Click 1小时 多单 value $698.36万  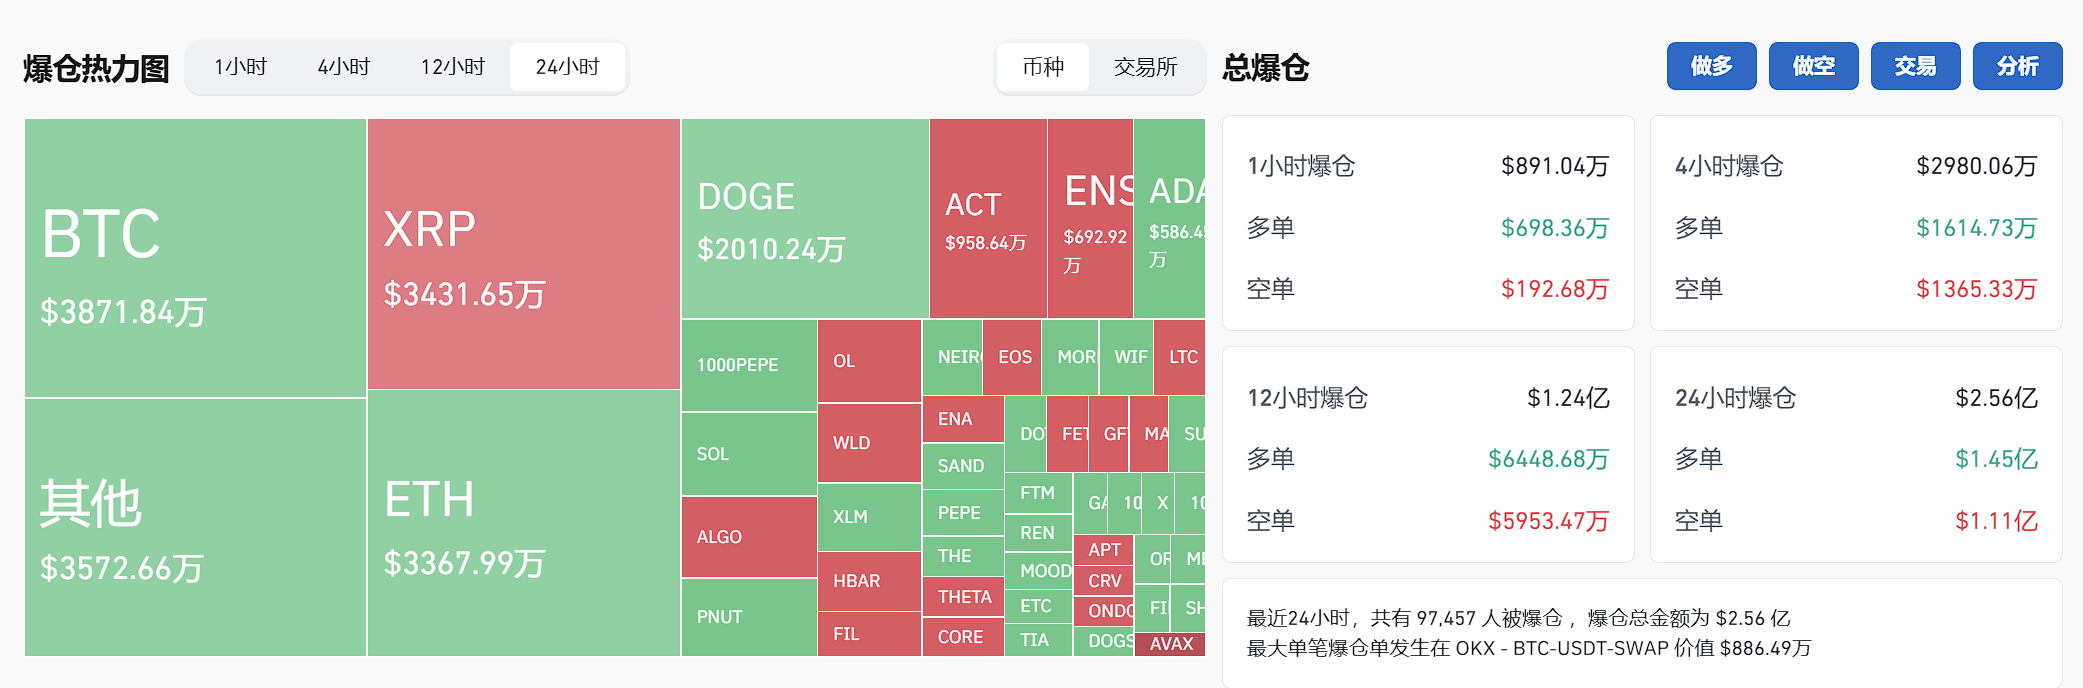pyautogui.click(x=1555, y=228)
